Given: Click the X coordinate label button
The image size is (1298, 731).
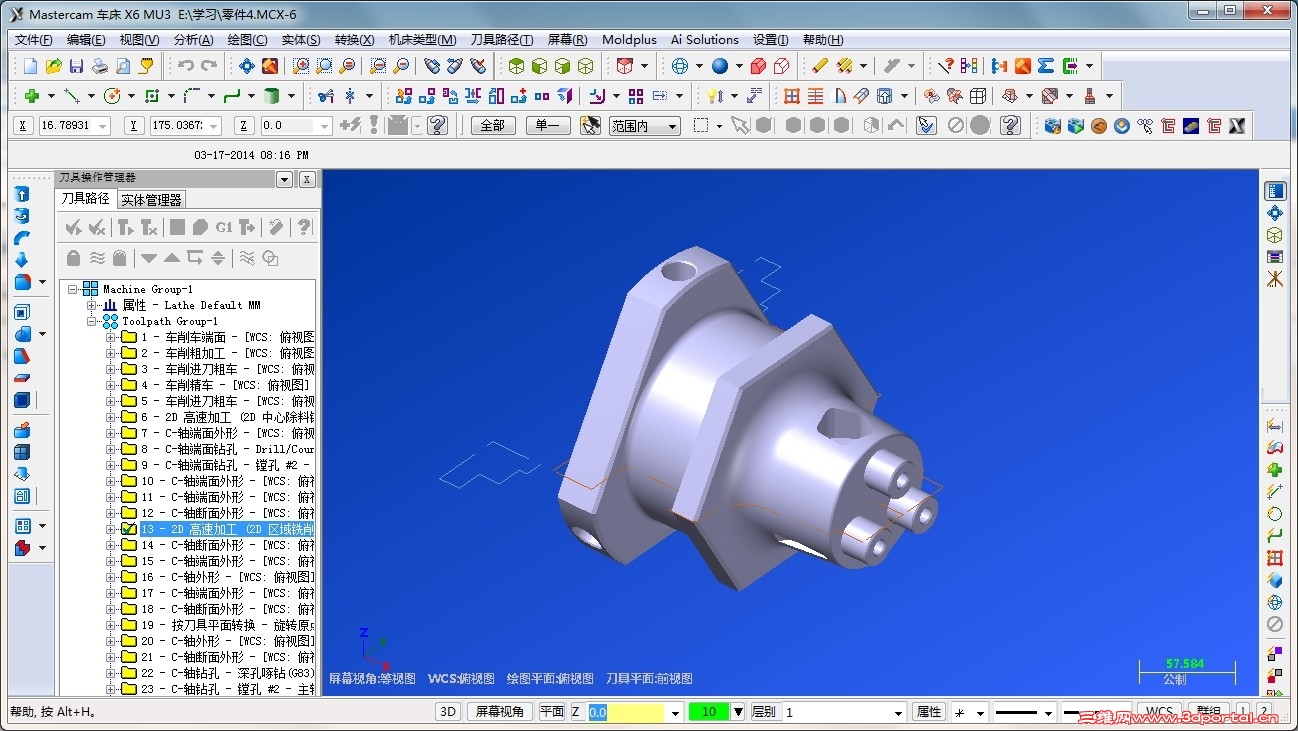Looking at the screenshot, I should 24,126.
